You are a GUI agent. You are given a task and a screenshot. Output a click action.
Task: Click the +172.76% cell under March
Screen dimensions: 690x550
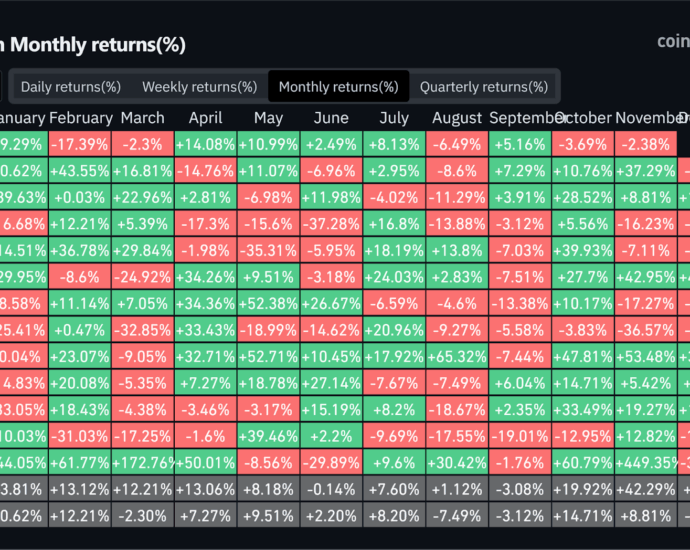[x=143, y=460]
